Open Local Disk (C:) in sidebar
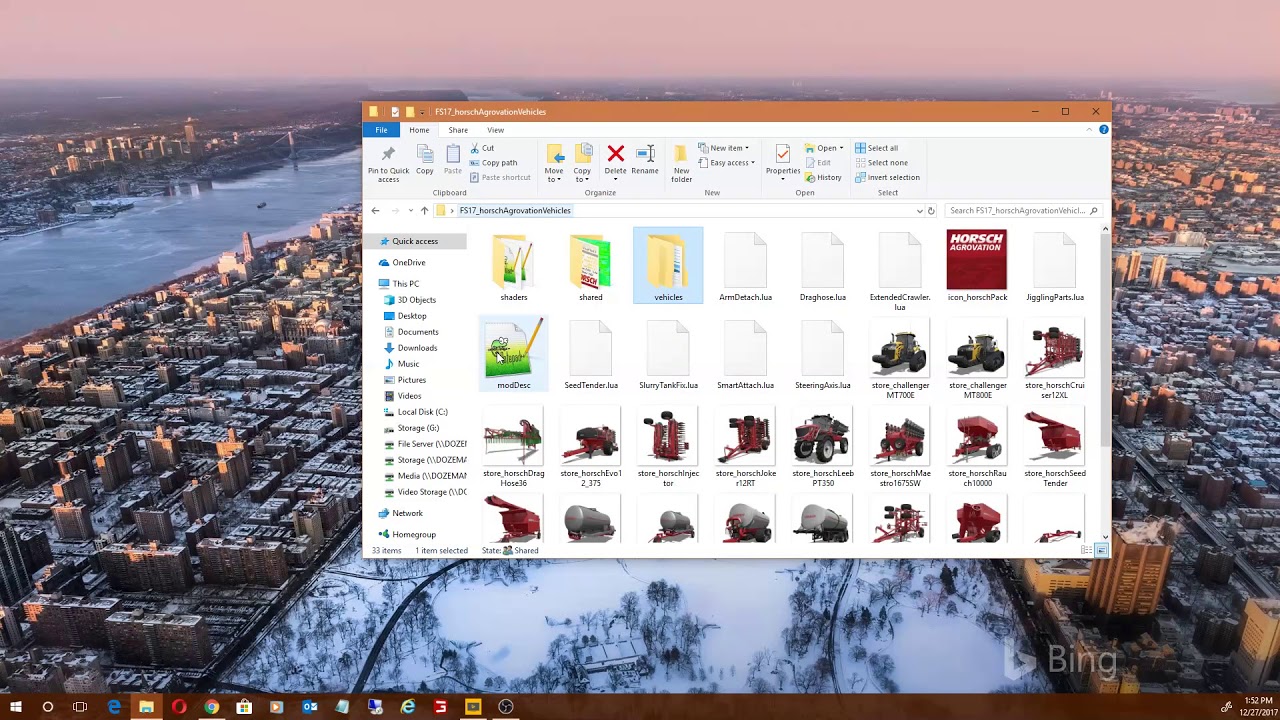The image size is (1280, 720). point(422,412)
